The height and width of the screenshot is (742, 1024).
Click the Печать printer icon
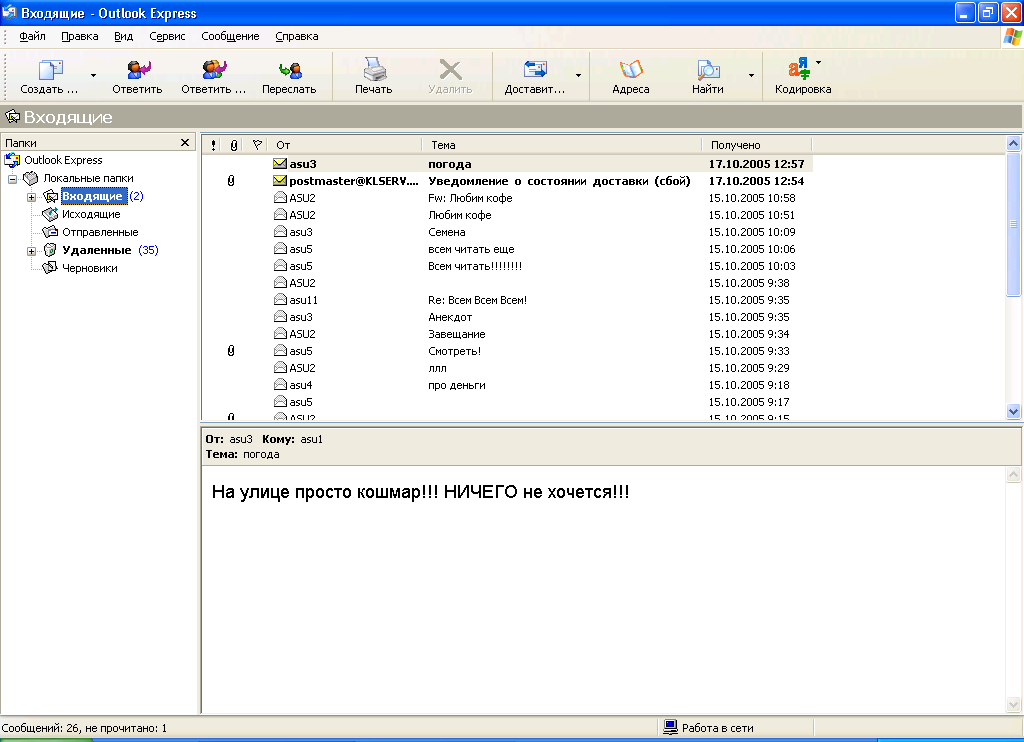[x=374, y=69]
